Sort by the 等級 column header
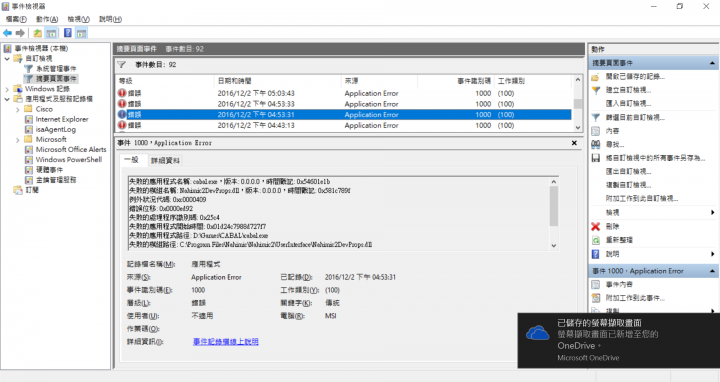The height and width of the screenshot is (382, 720). click(165, 81)
